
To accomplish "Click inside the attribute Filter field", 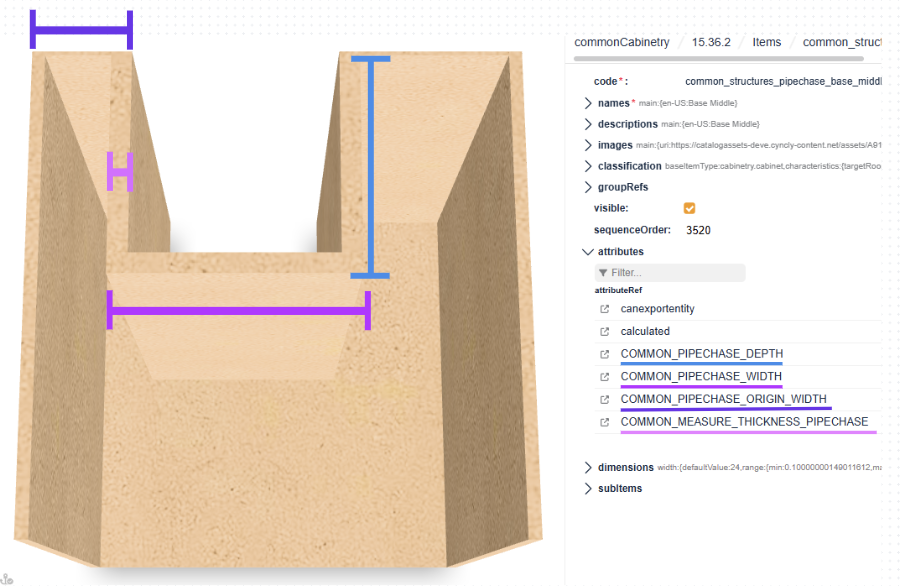I will point(670,272).
